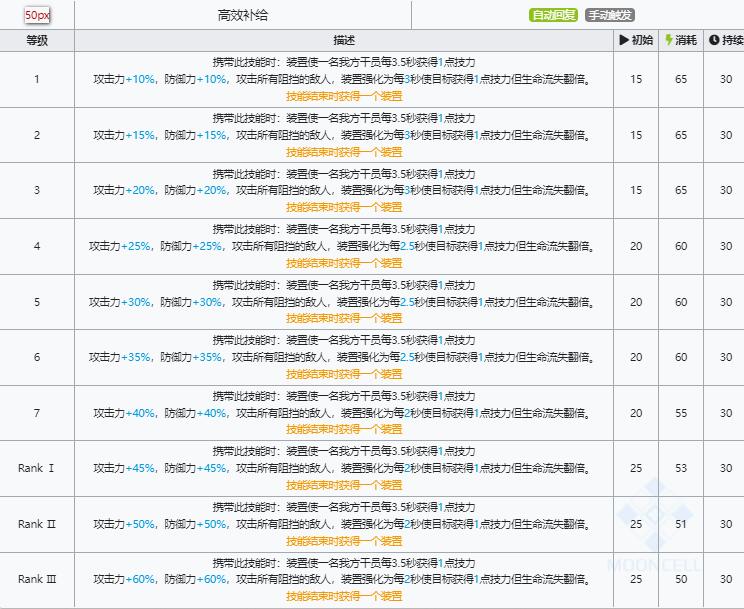This screenshot has width=744, height=609.
Task: Click the Rank Ⅲ level cell
Action: tap(37, 579)
